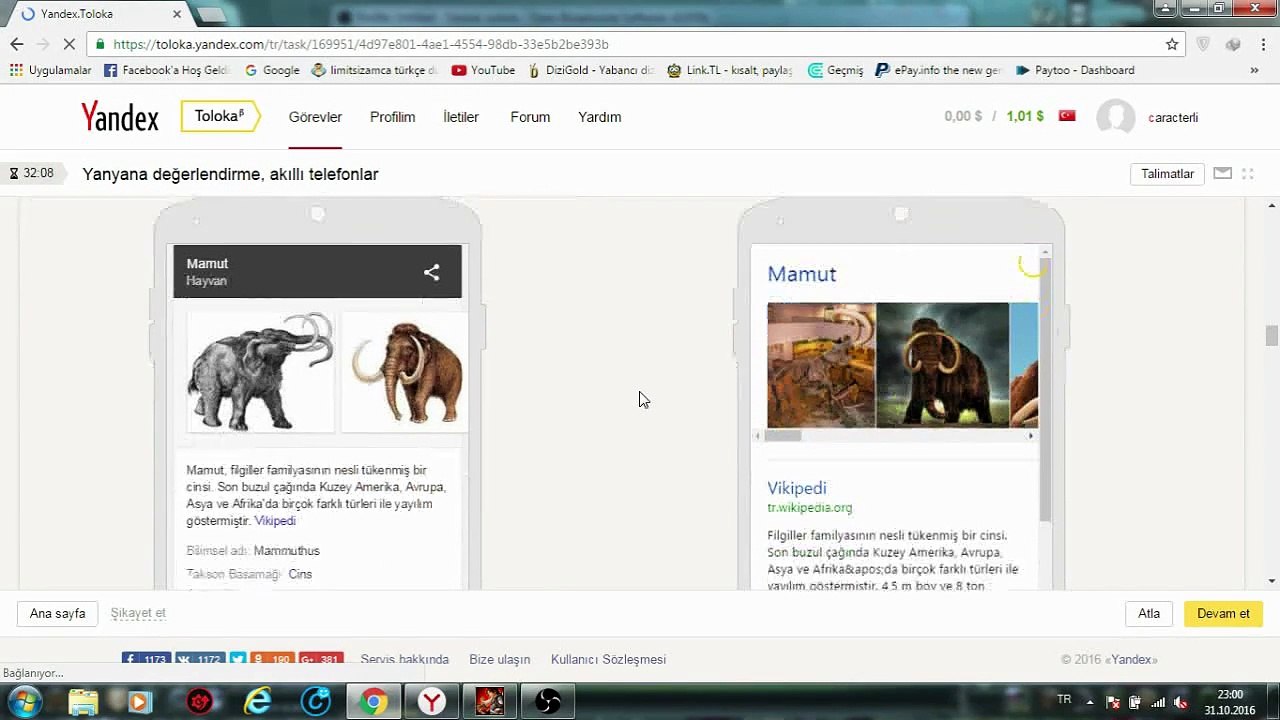The height and width of the screenshot is (720, 1280).
Task: Share via the Twitter bird button
Action: (x=237, y=659)
